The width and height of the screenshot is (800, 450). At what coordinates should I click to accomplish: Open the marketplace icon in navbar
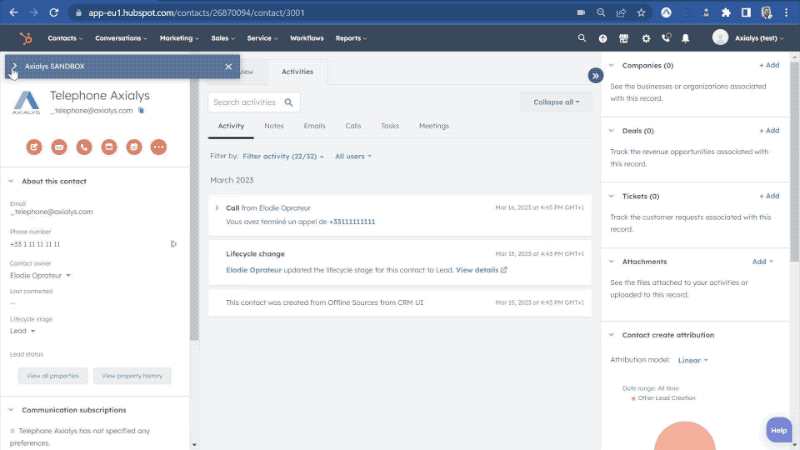(623, 38)
